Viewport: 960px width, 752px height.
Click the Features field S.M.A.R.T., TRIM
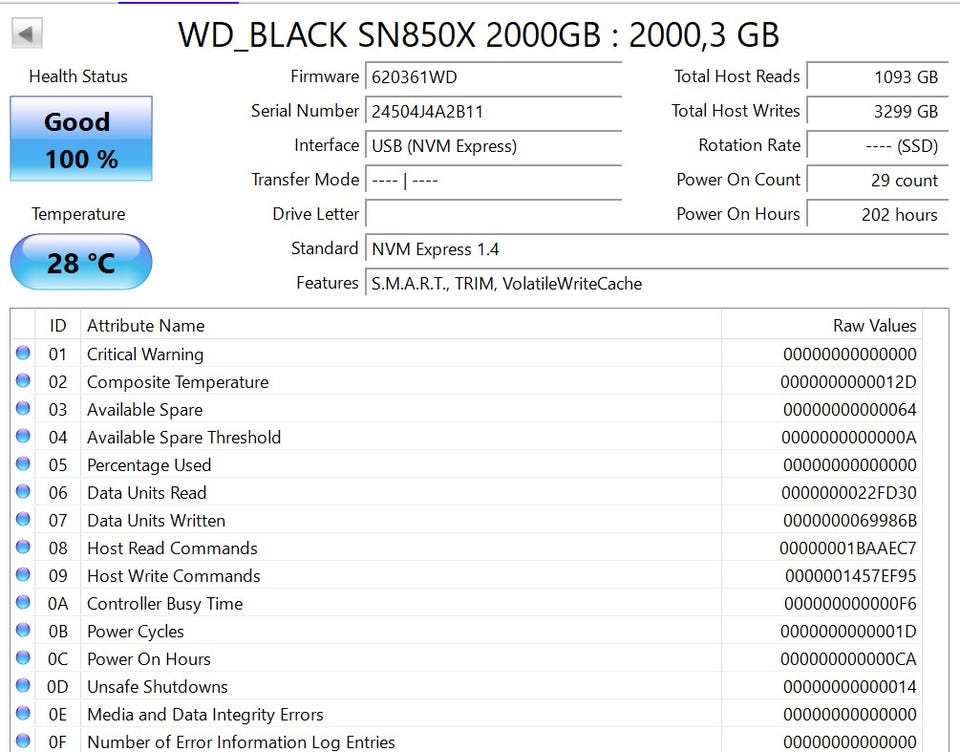pyautogui.click(x=657, y=284)
